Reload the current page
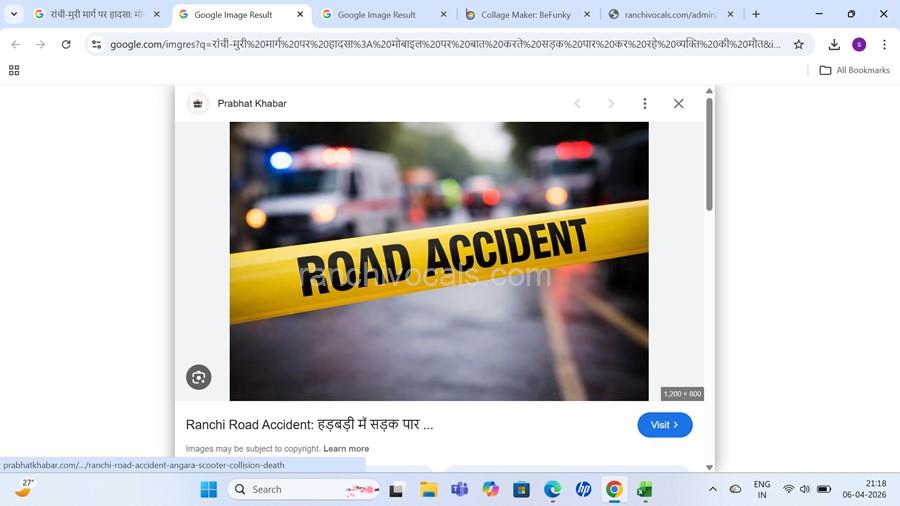Image resolution: width=900 pixels, height=506 pixels. point(66,44)
